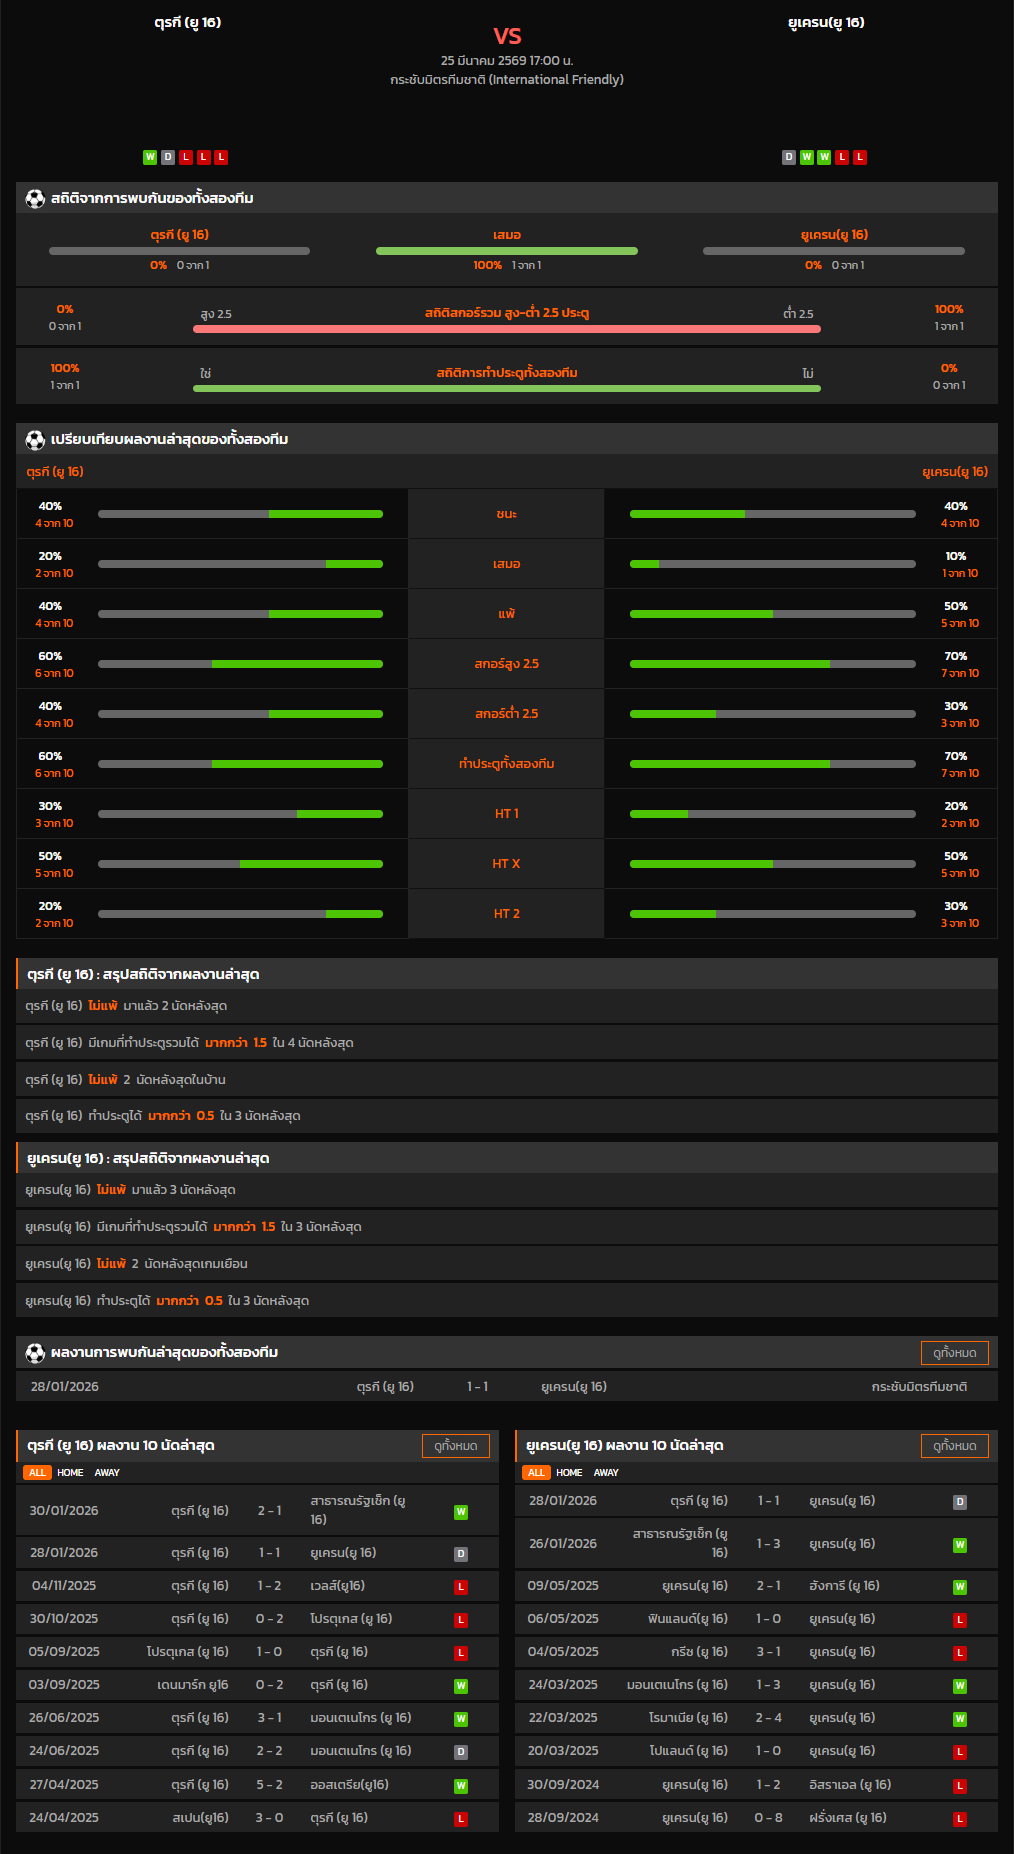Screen dimensions: 1014x1854
Task: Select the AWAY filter in ยูเครน last 10 matches
Action: pyautogui.click(x=606, y=1473)
